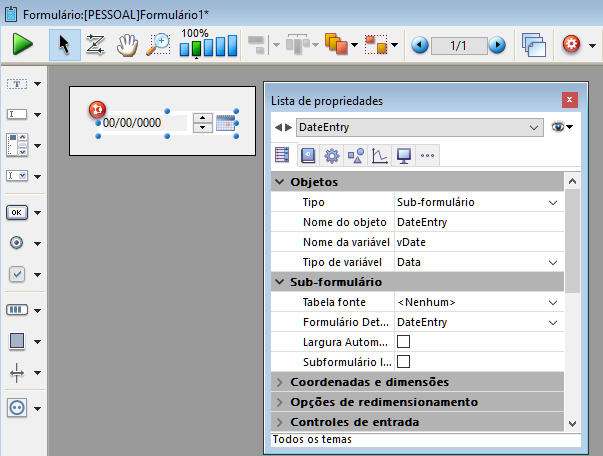The image size is (603, 456).
Task: Switch to the gear-icon properties tab
Action: coord(331,155)
